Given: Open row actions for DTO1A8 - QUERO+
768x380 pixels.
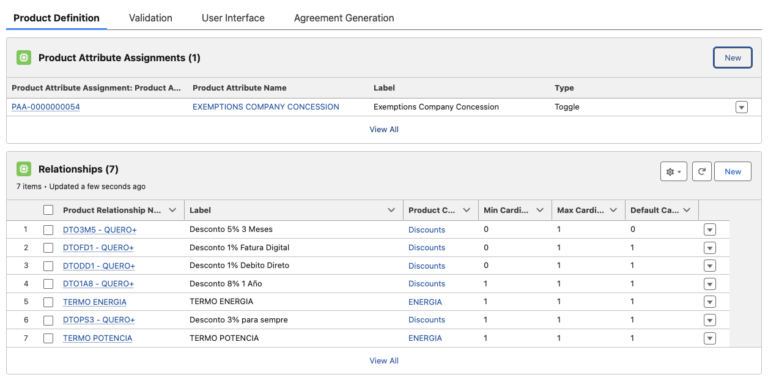Looking at the screenshot, I should 709,284.
